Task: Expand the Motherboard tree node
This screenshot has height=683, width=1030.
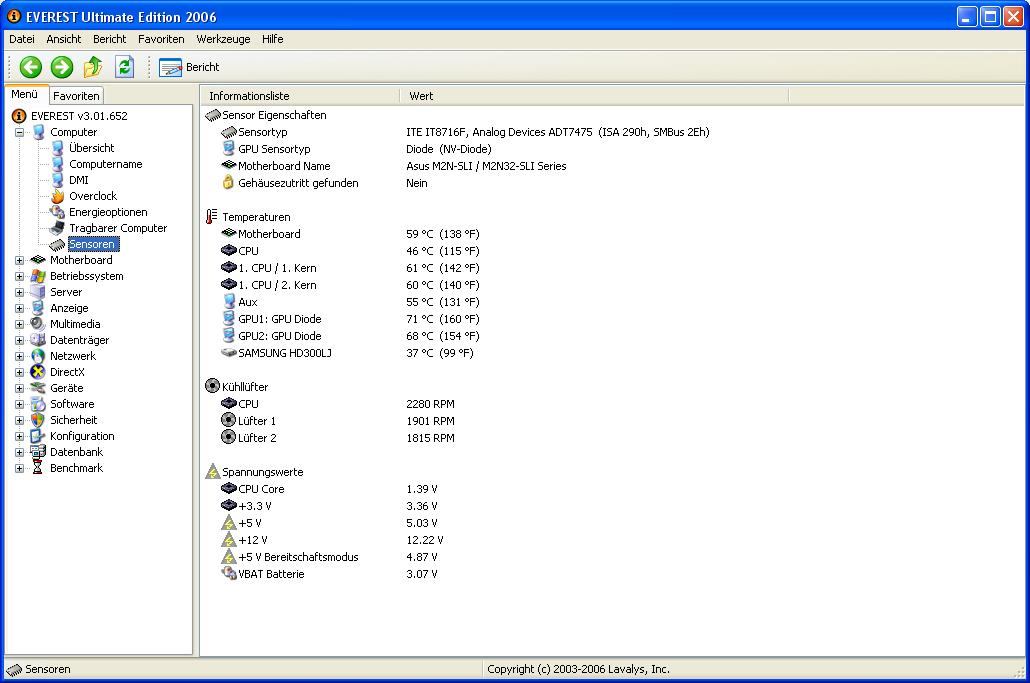Action: pos(20,260)
